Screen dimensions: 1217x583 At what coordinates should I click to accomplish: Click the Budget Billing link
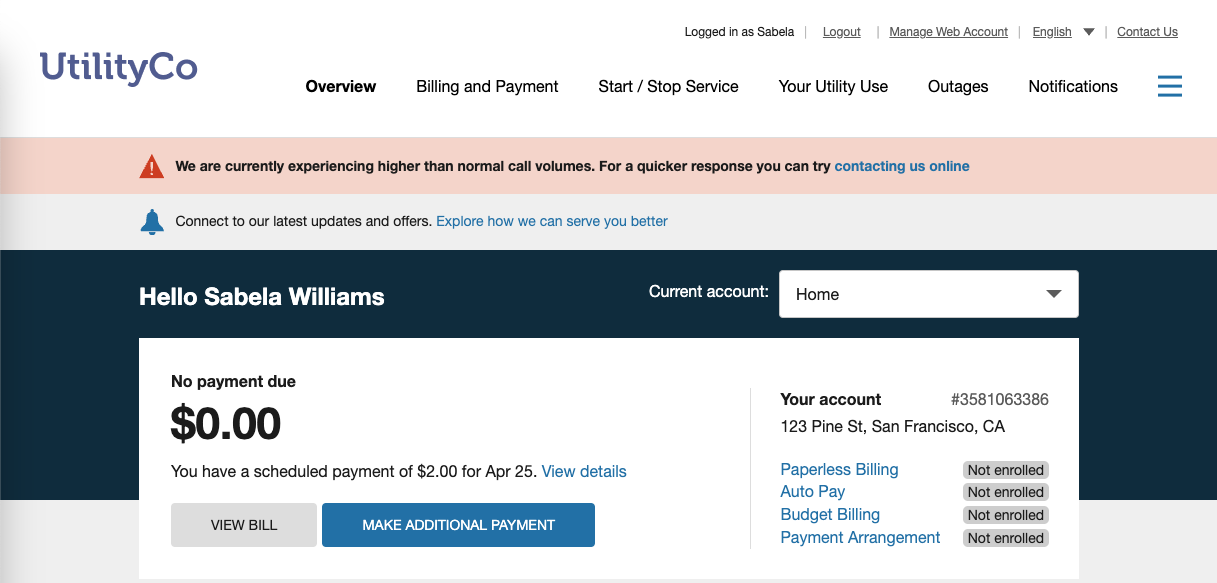click(830, 515)
